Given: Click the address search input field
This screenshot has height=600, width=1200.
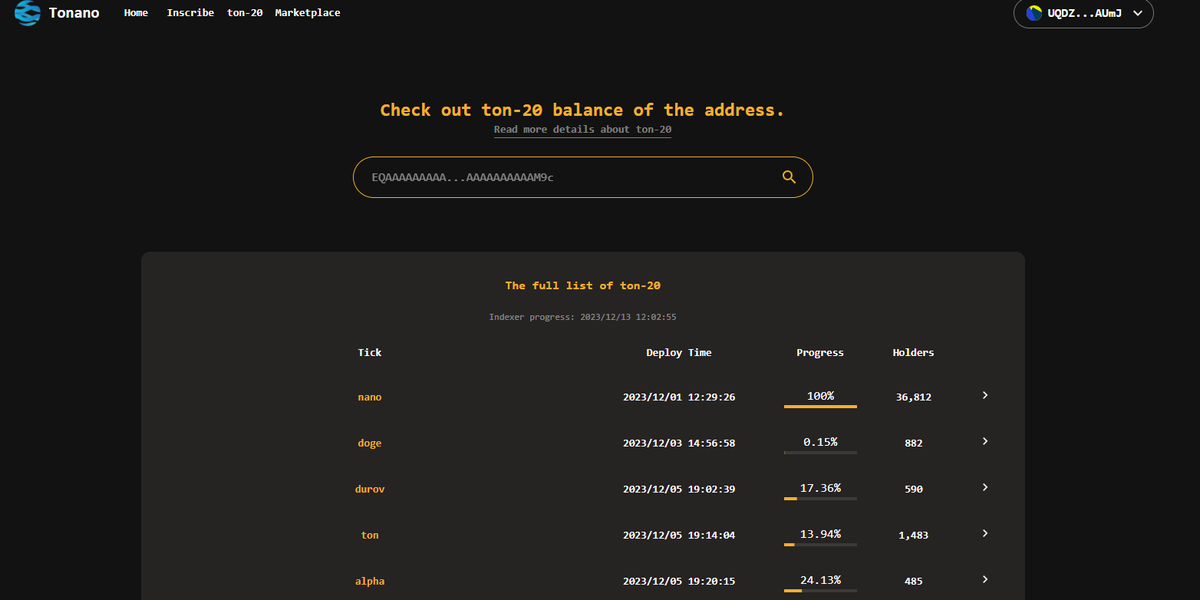Looking at the screenshot, I should point(560,176).
